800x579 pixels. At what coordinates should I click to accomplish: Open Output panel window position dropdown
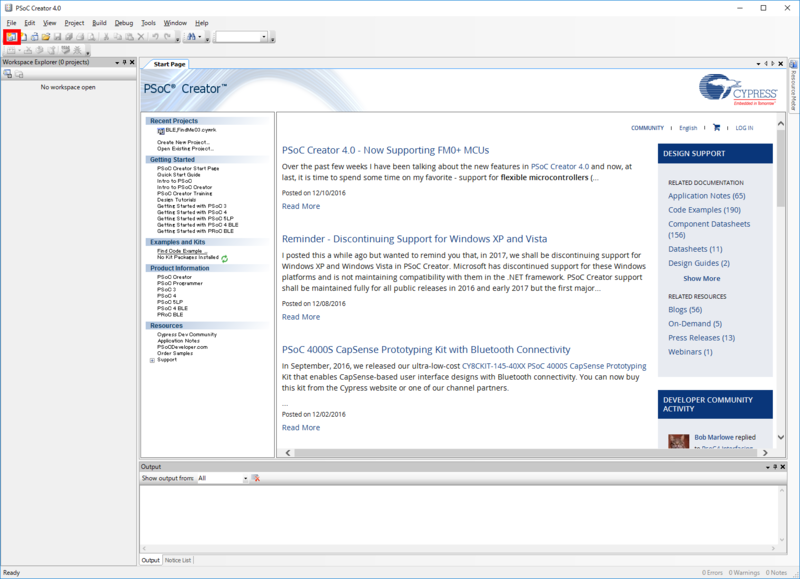tap(768, 467)
